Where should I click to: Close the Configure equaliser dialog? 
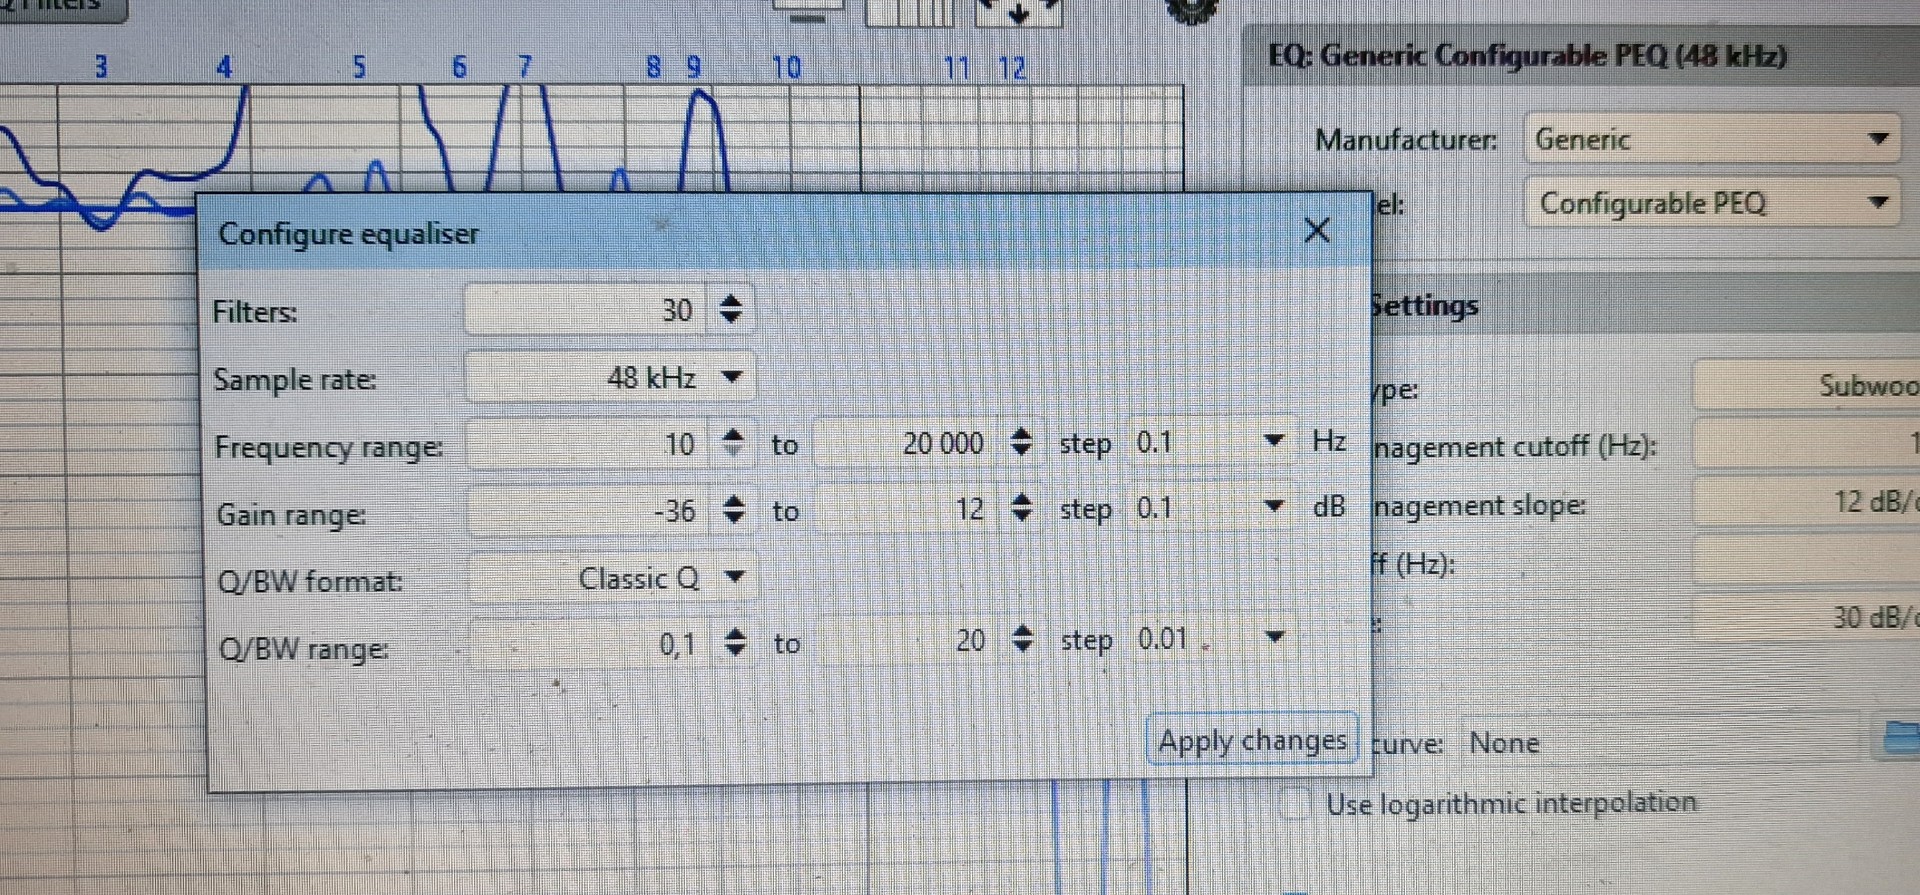tap(1317, 231)
